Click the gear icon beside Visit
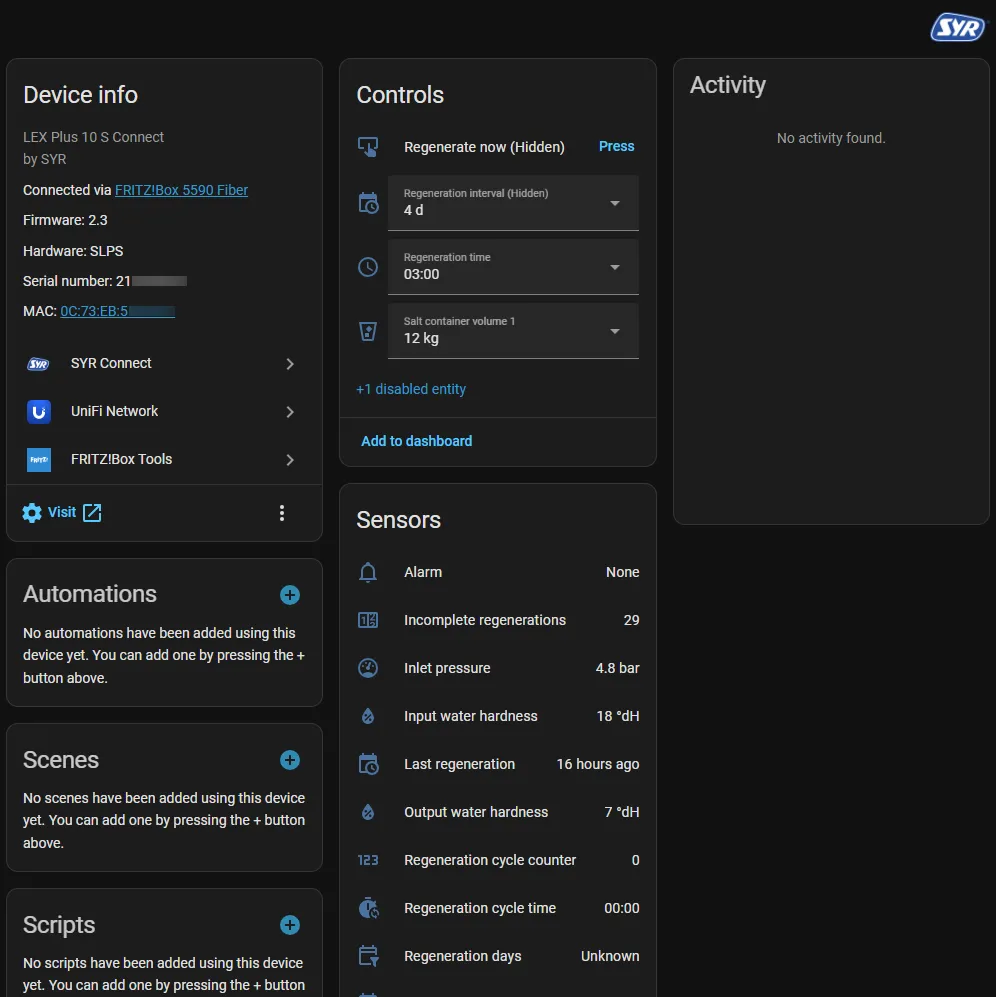The width and height of the screenshot is (996, 997). pos(32,512)
